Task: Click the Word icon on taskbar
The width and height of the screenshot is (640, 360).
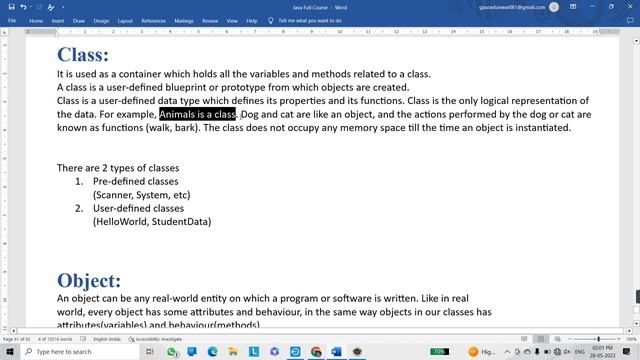Action: pos(336,351)
